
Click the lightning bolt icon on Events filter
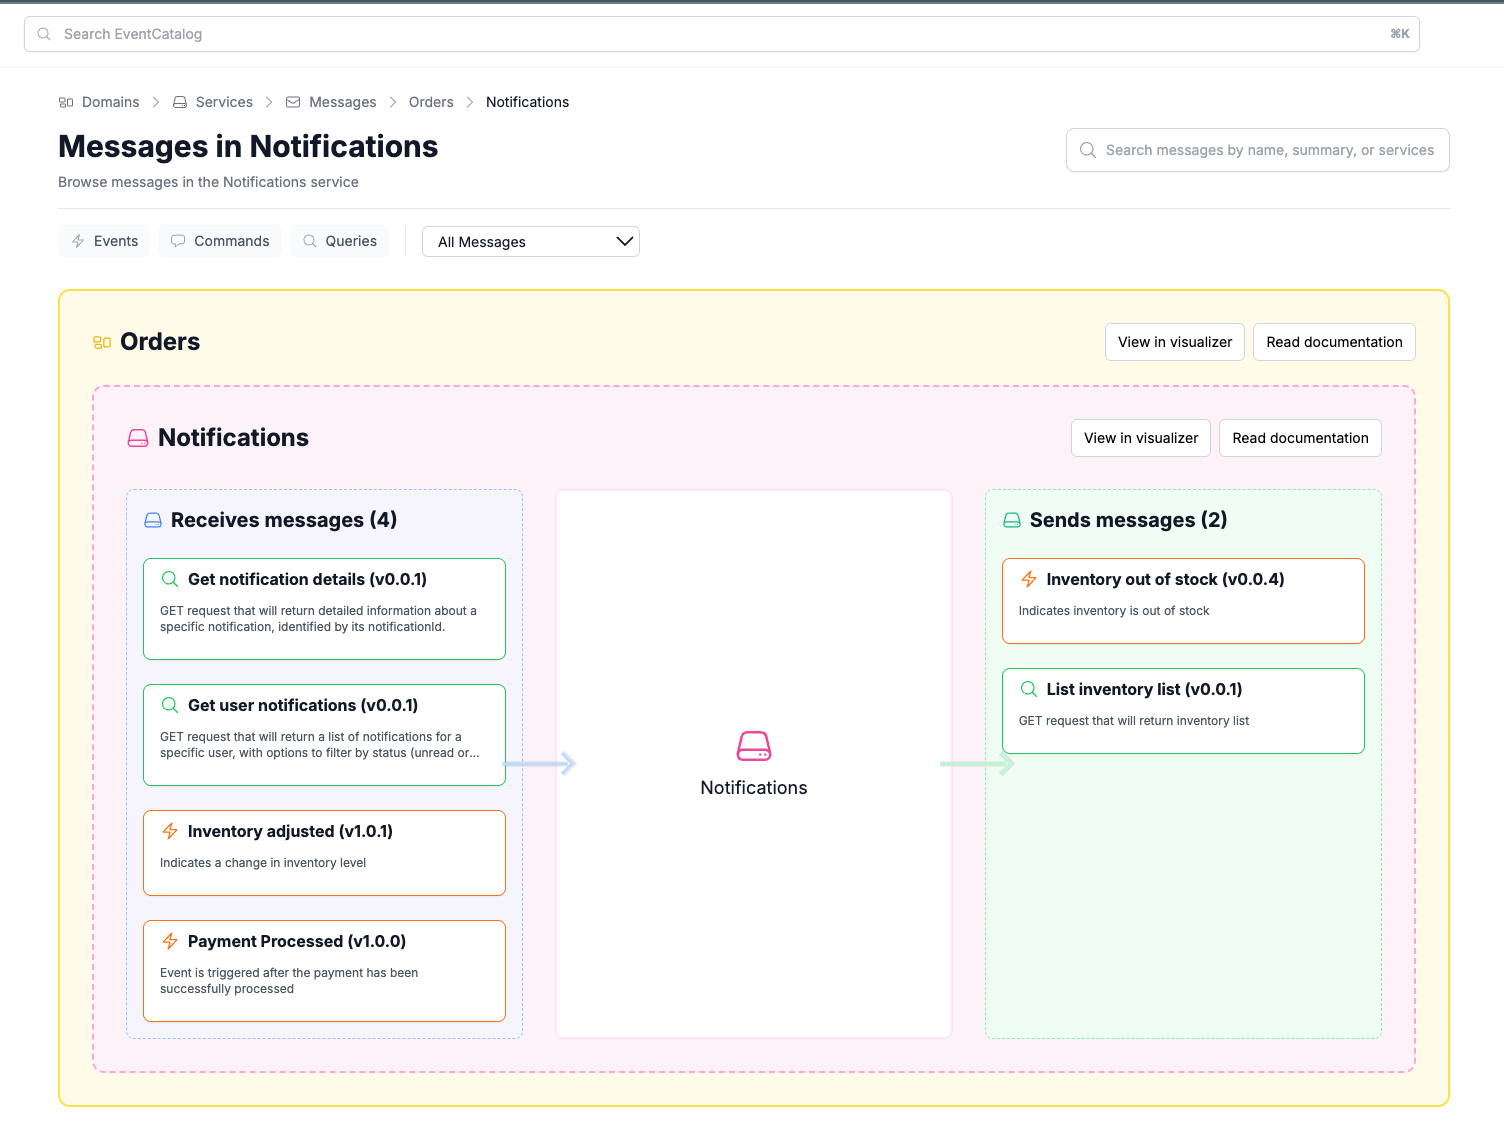(x=78, y=241)
